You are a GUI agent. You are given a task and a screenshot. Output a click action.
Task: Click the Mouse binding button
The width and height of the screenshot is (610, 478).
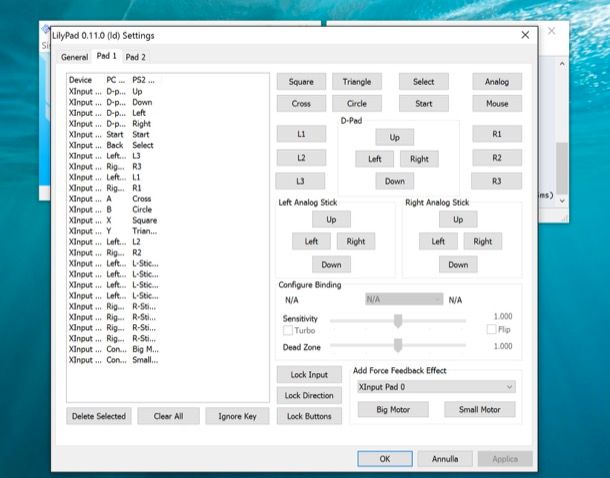pos(497,103)
